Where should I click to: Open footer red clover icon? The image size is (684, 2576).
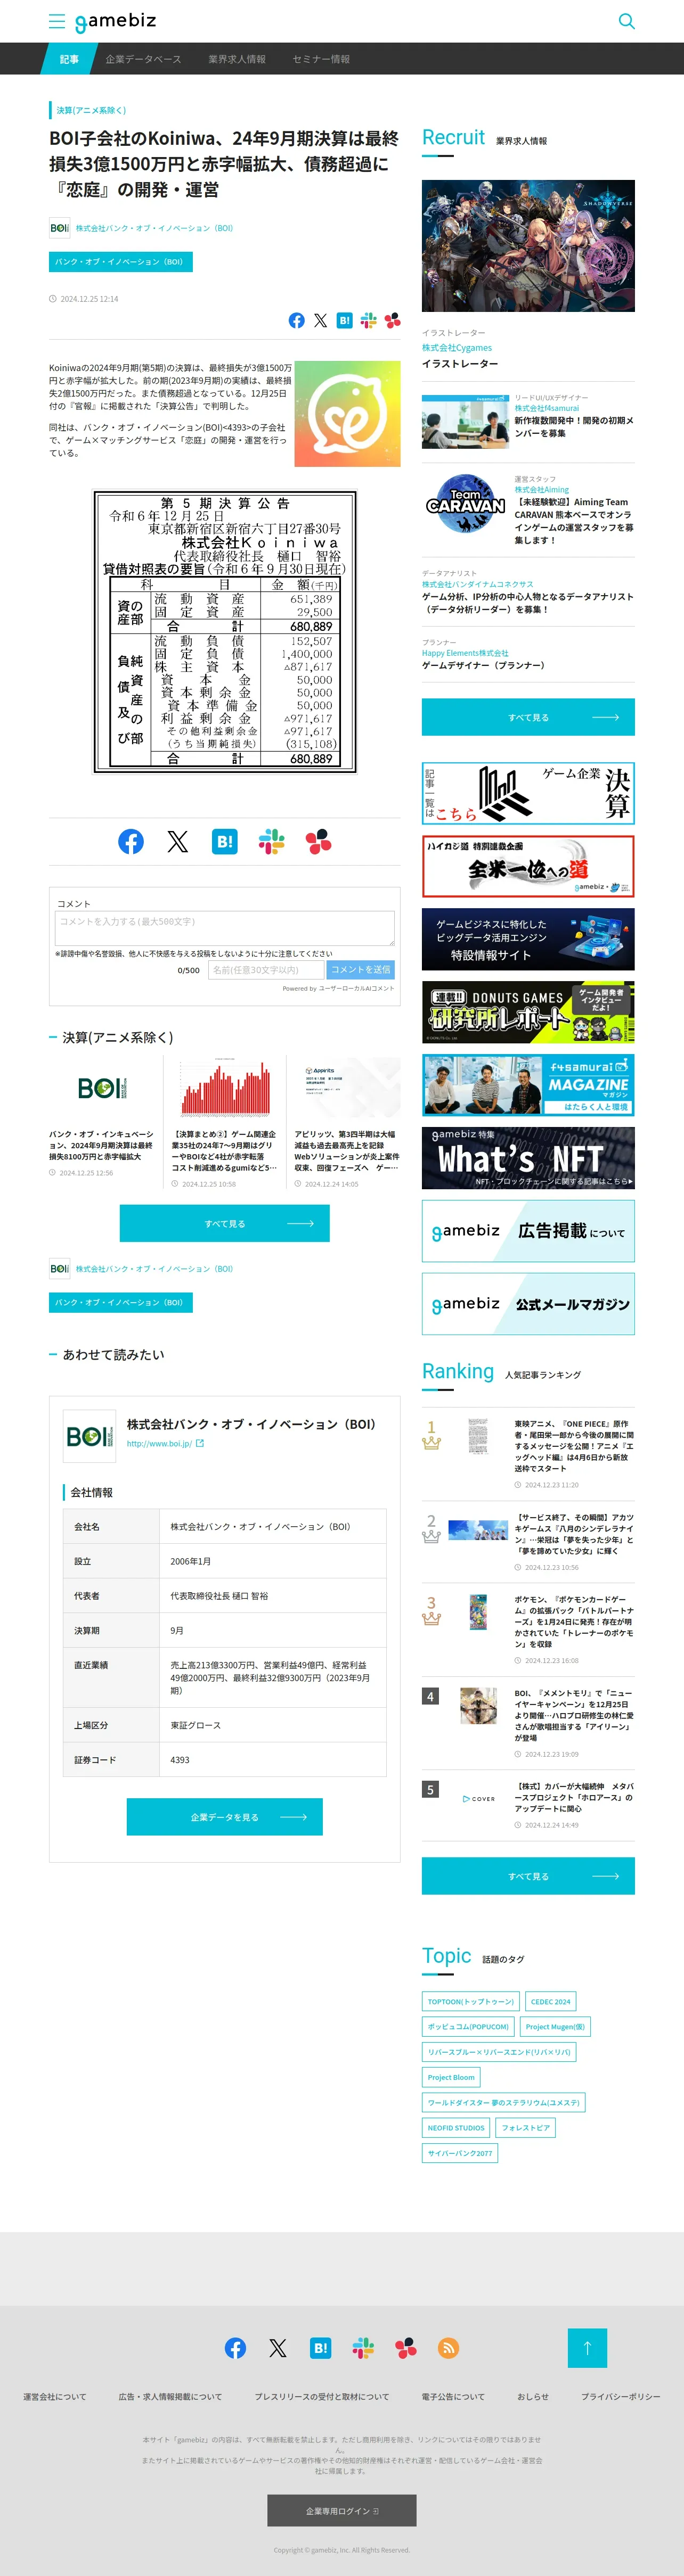tap(406, 2347)
